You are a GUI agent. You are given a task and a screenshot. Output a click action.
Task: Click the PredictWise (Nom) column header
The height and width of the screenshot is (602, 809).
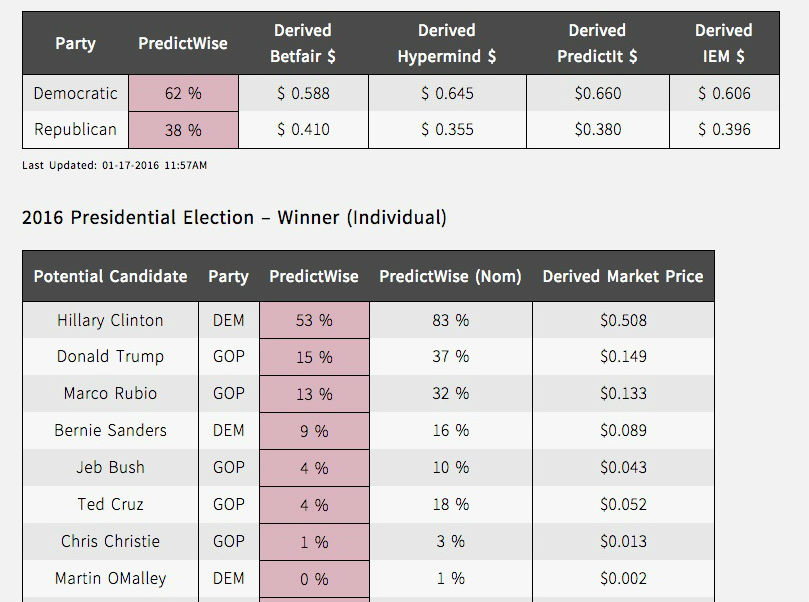point(450,276)
